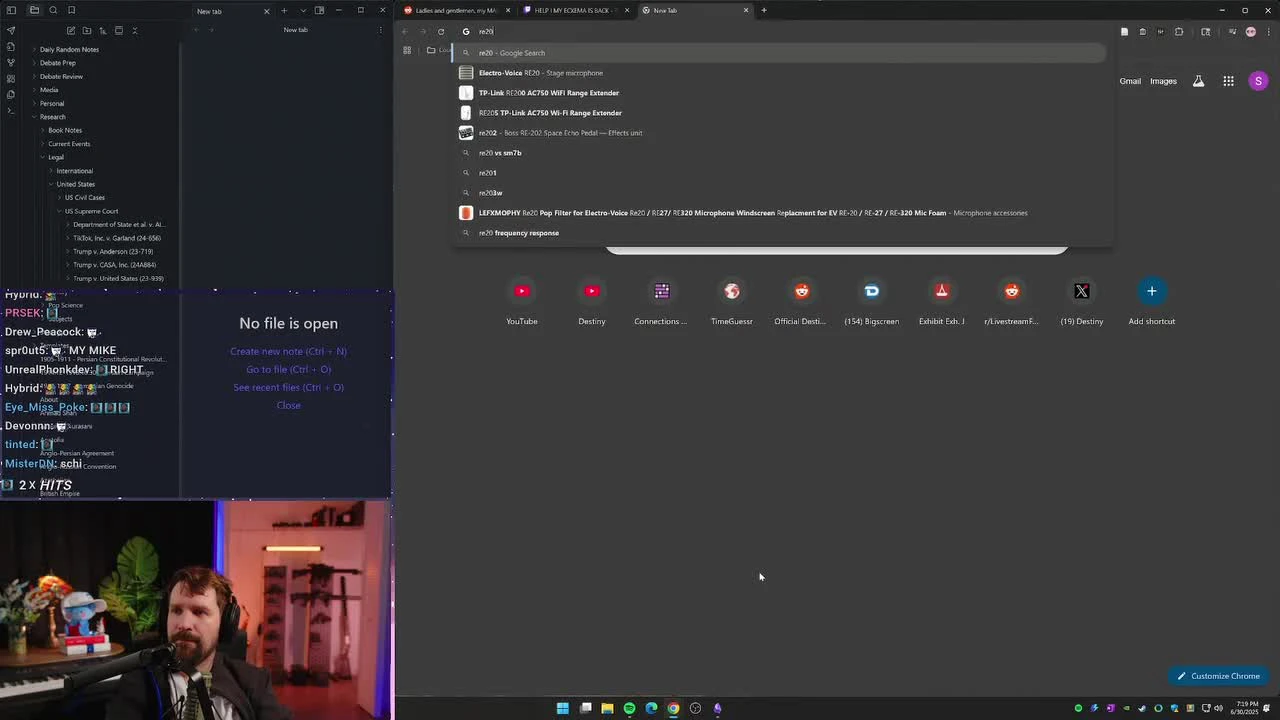The height and width of the screenshot is (720, 1280).
Task: Select 're20 frequency response' suggestion
Action: 780,233
